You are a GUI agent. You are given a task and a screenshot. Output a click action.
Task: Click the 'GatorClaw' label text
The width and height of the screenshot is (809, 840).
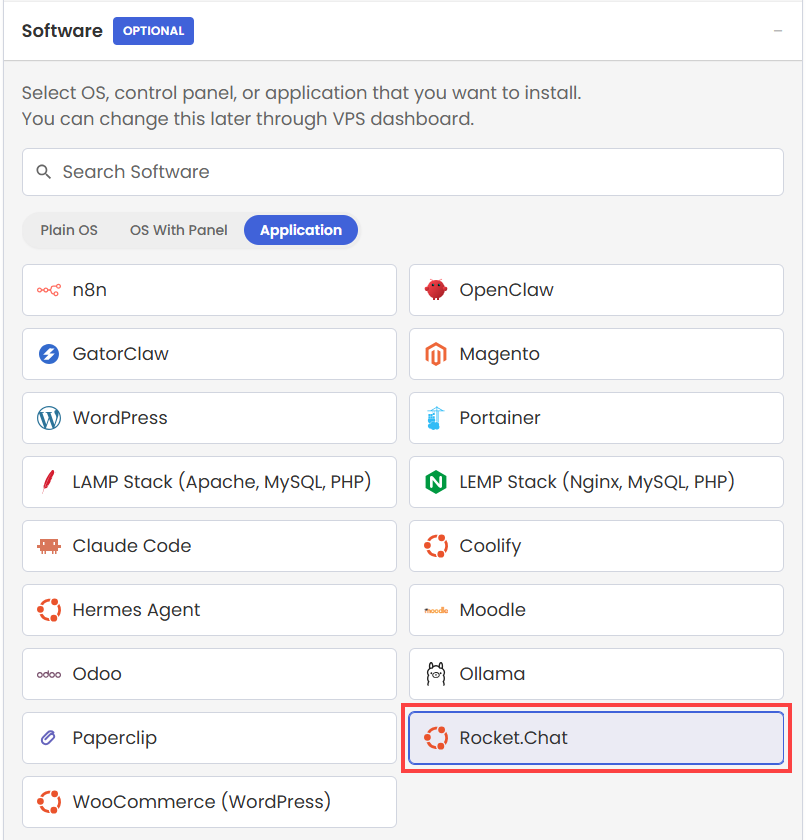tap(121, 354)
